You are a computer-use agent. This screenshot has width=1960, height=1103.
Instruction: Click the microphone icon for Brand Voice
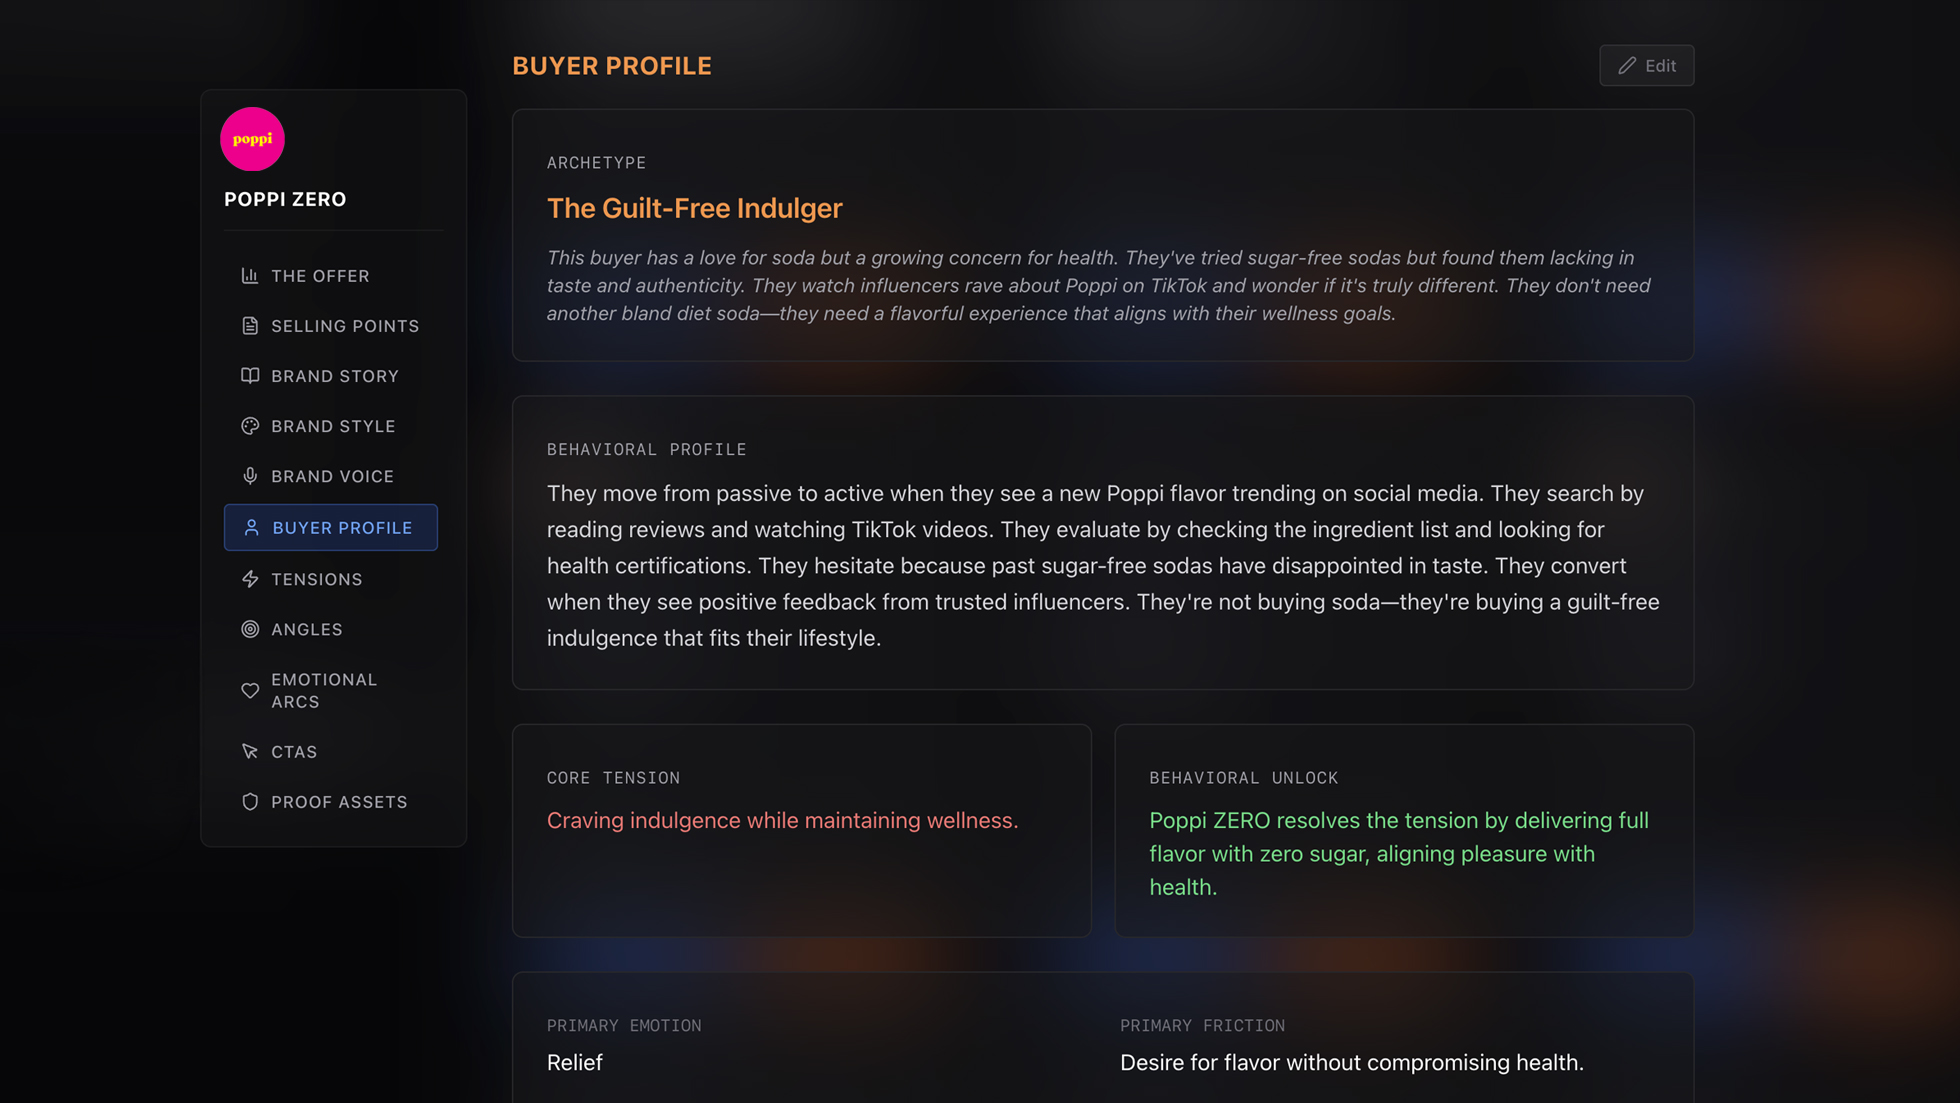click(250, 476)
